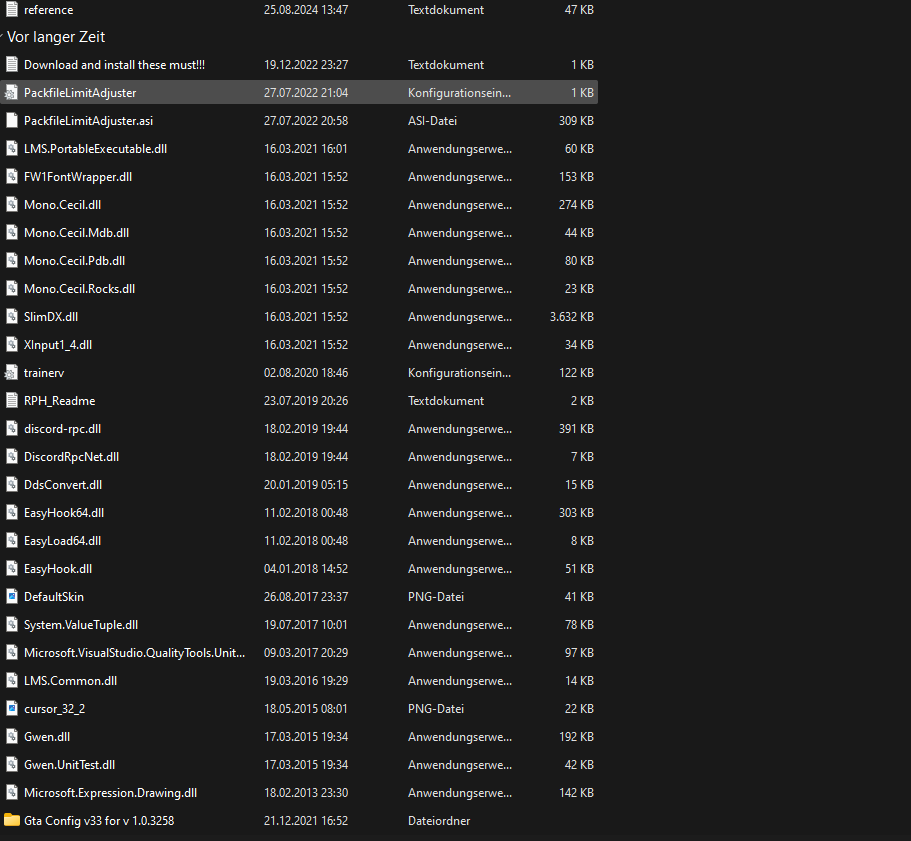The width and height of the screenshot is (911, 841).
Task: Select file name 'LMS.Common.dll'
Action: 70,680
